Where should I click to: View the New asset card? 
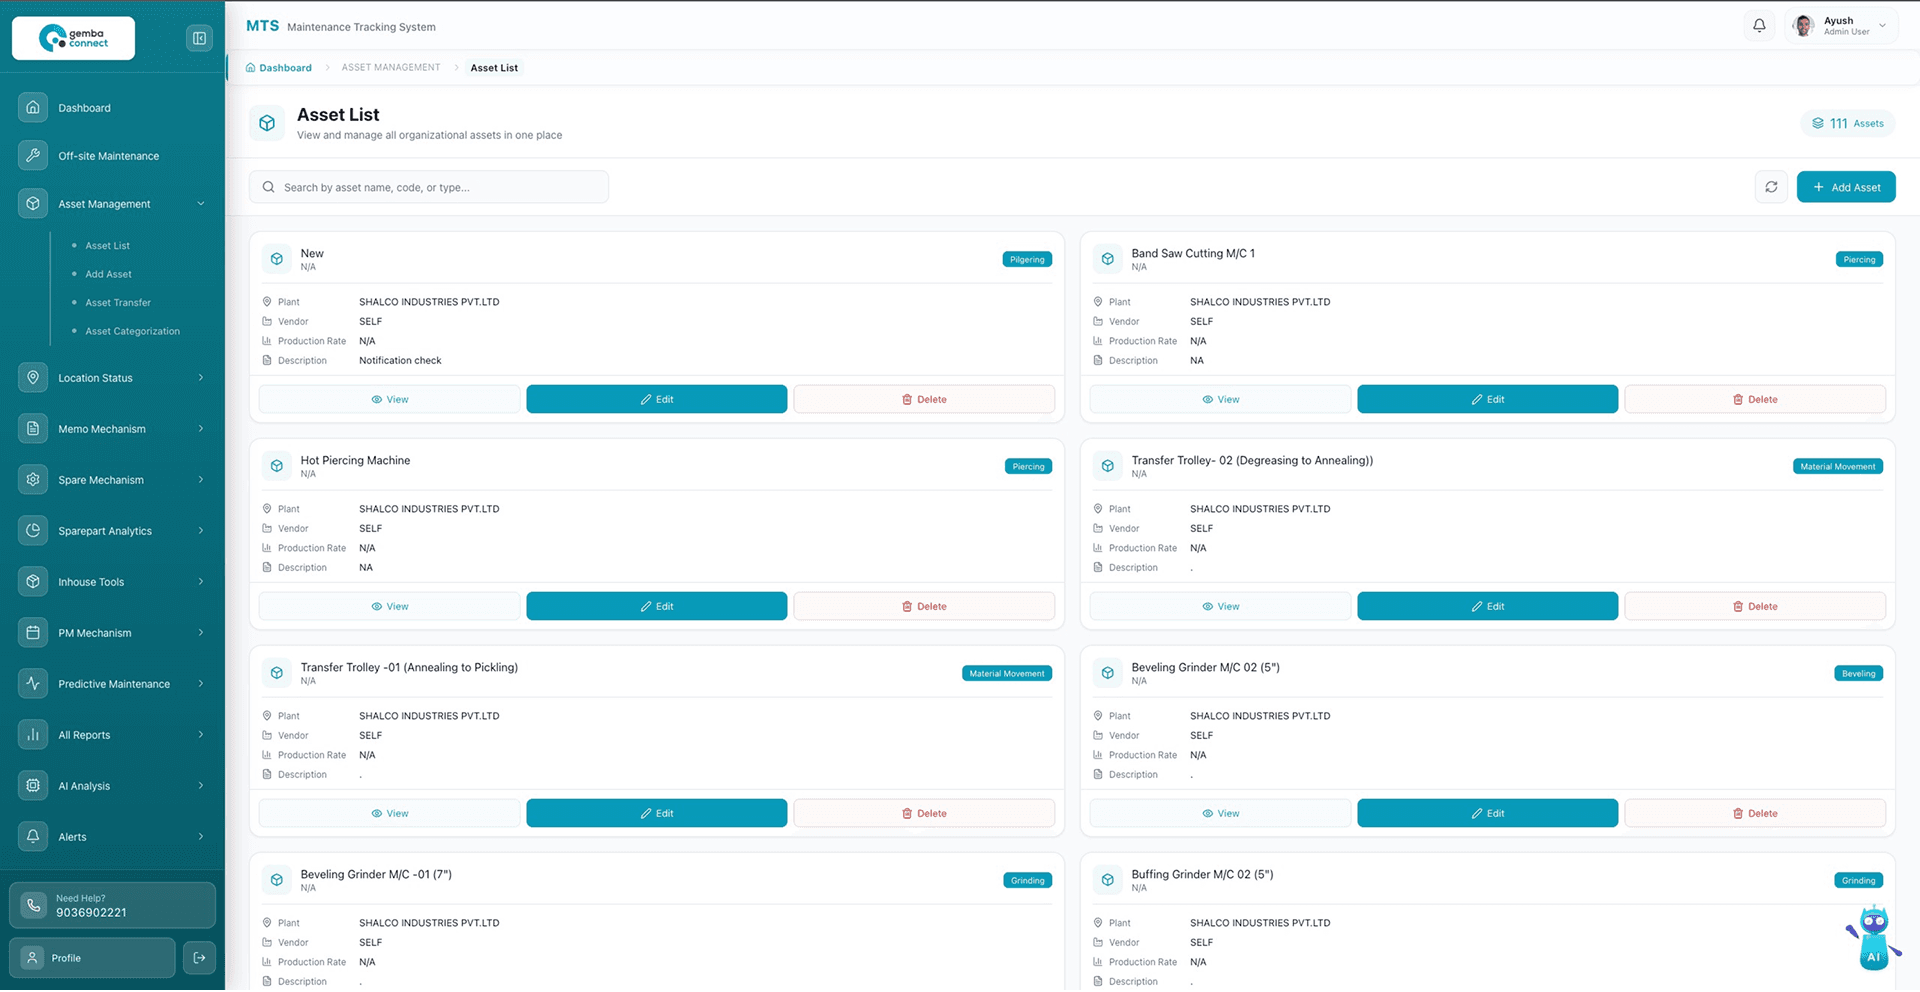pos(389,400)
